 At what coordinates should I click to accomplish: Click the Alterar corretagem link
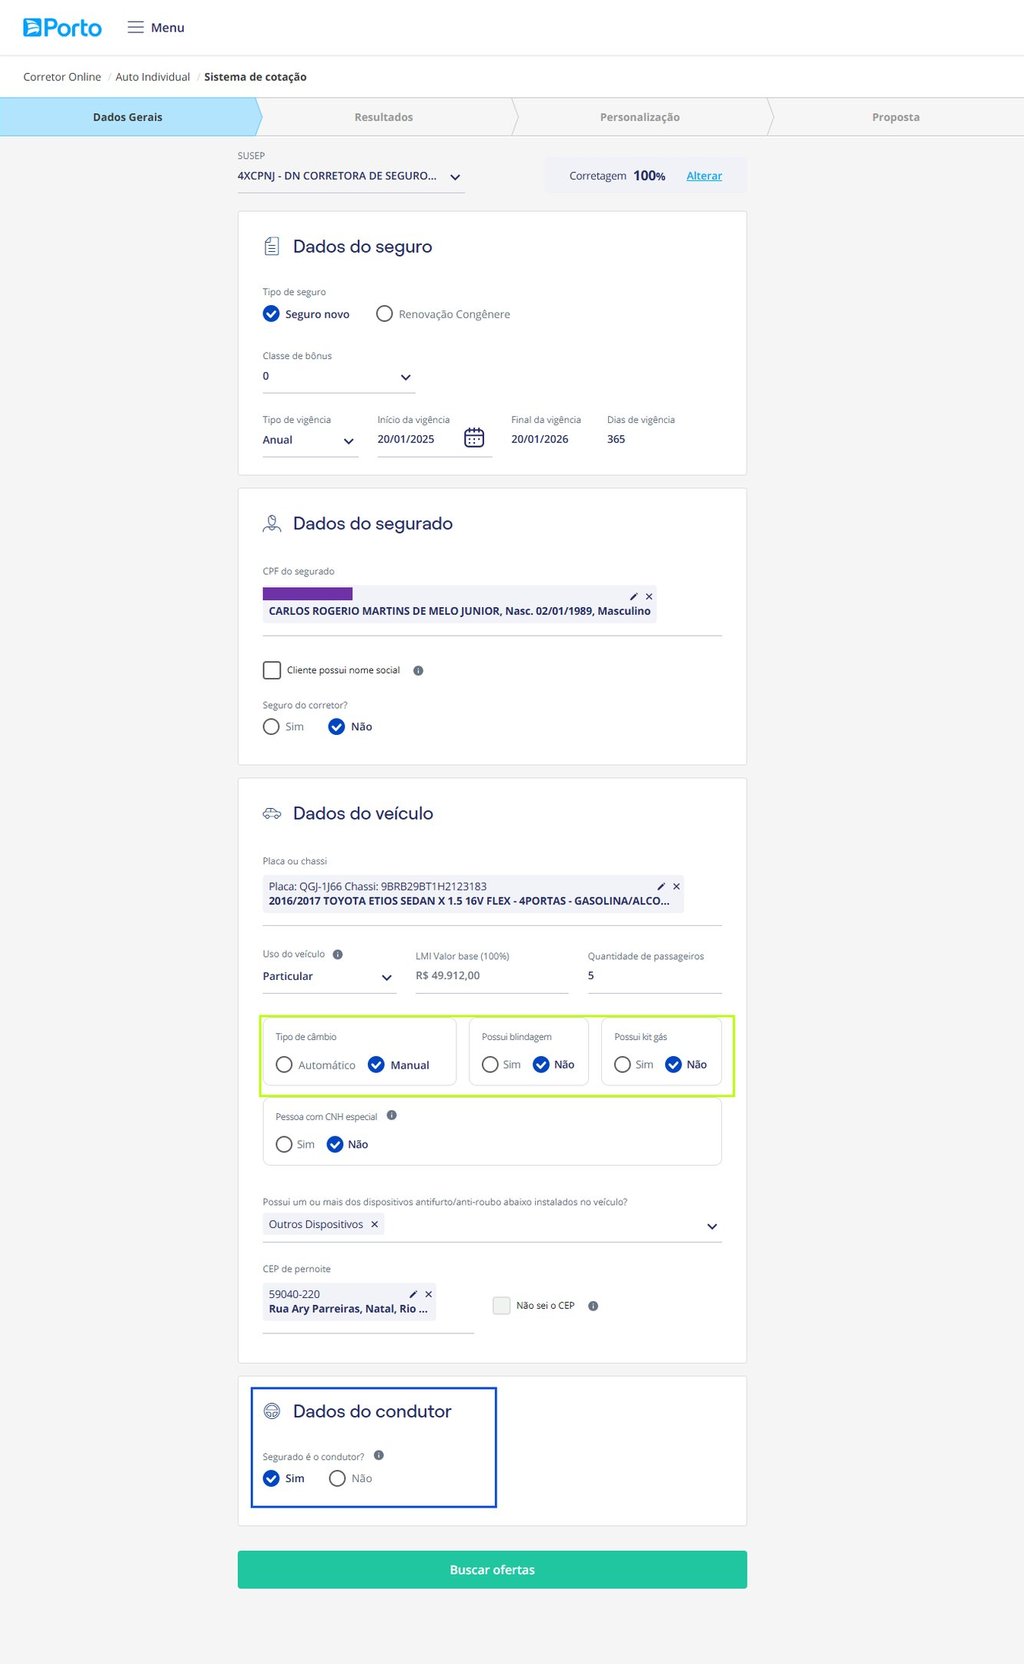pos(704,176)
